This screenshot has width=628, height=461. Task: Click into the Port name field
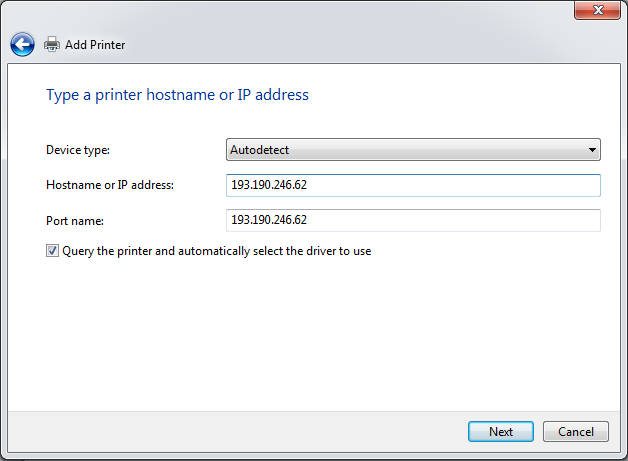pos(413,220)
